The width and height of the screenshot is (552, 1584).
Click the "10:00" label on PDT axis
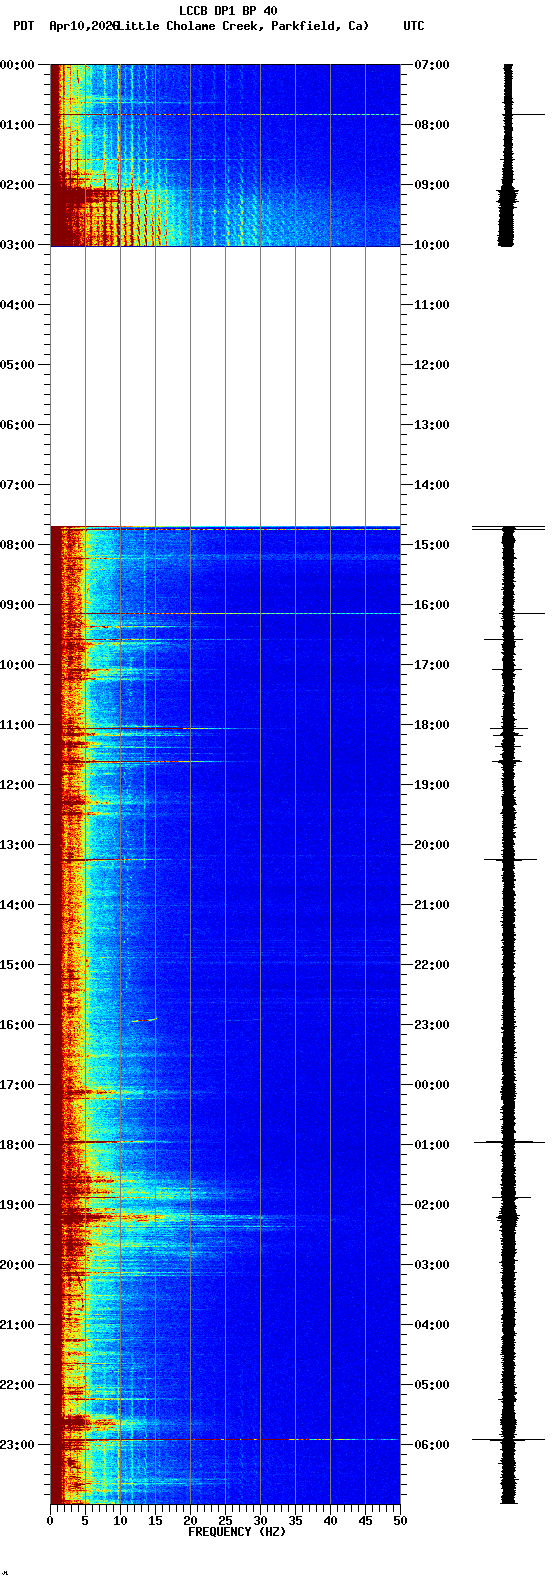pos(17,665)
